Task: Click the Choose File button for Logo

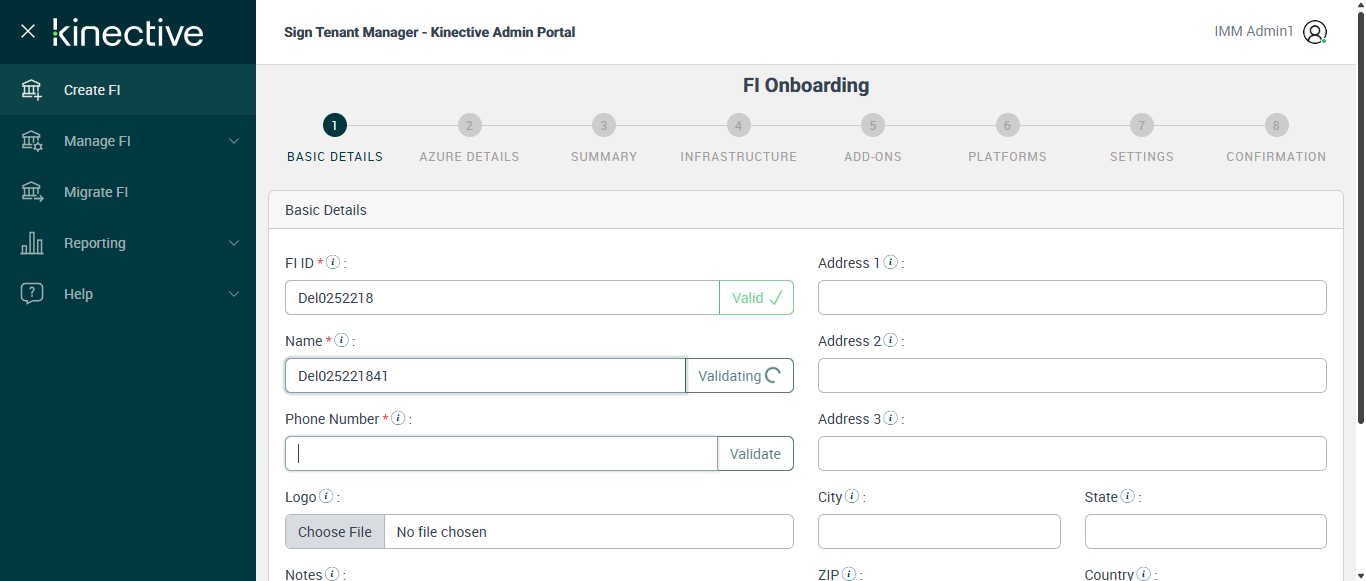Action: [335, 532]
